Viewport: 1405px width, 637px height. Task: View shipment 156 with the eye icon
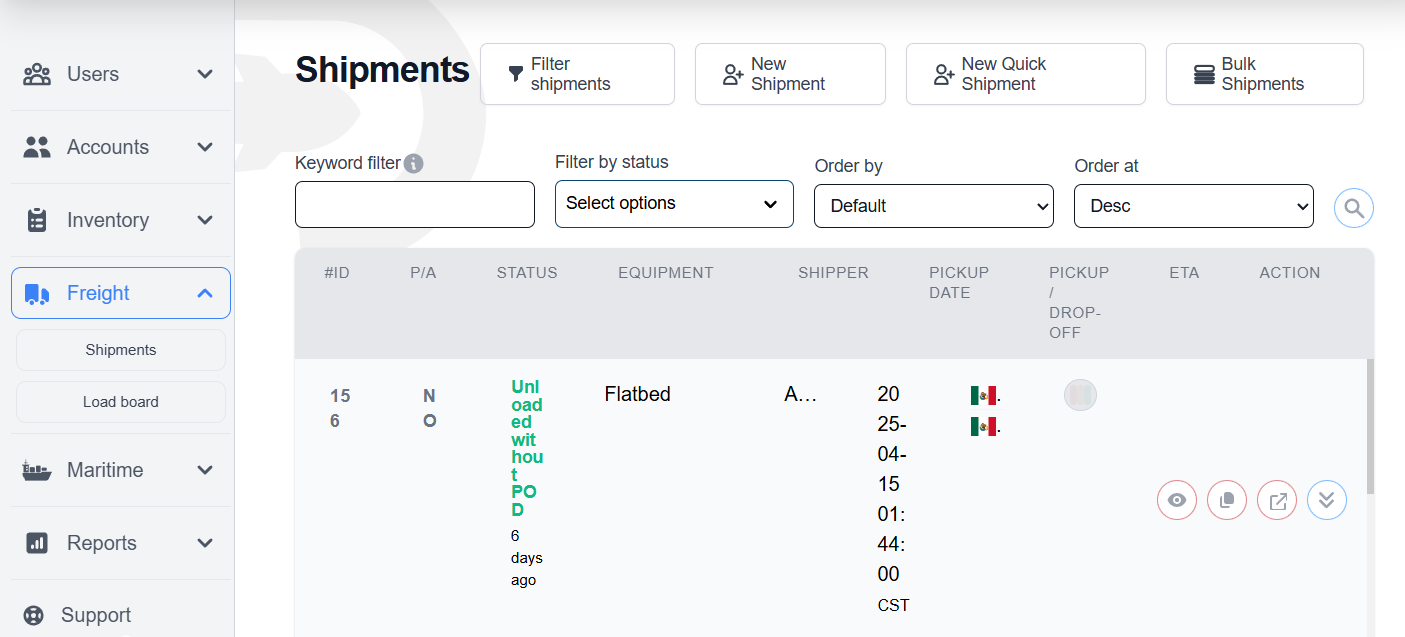pos(1177,500)
